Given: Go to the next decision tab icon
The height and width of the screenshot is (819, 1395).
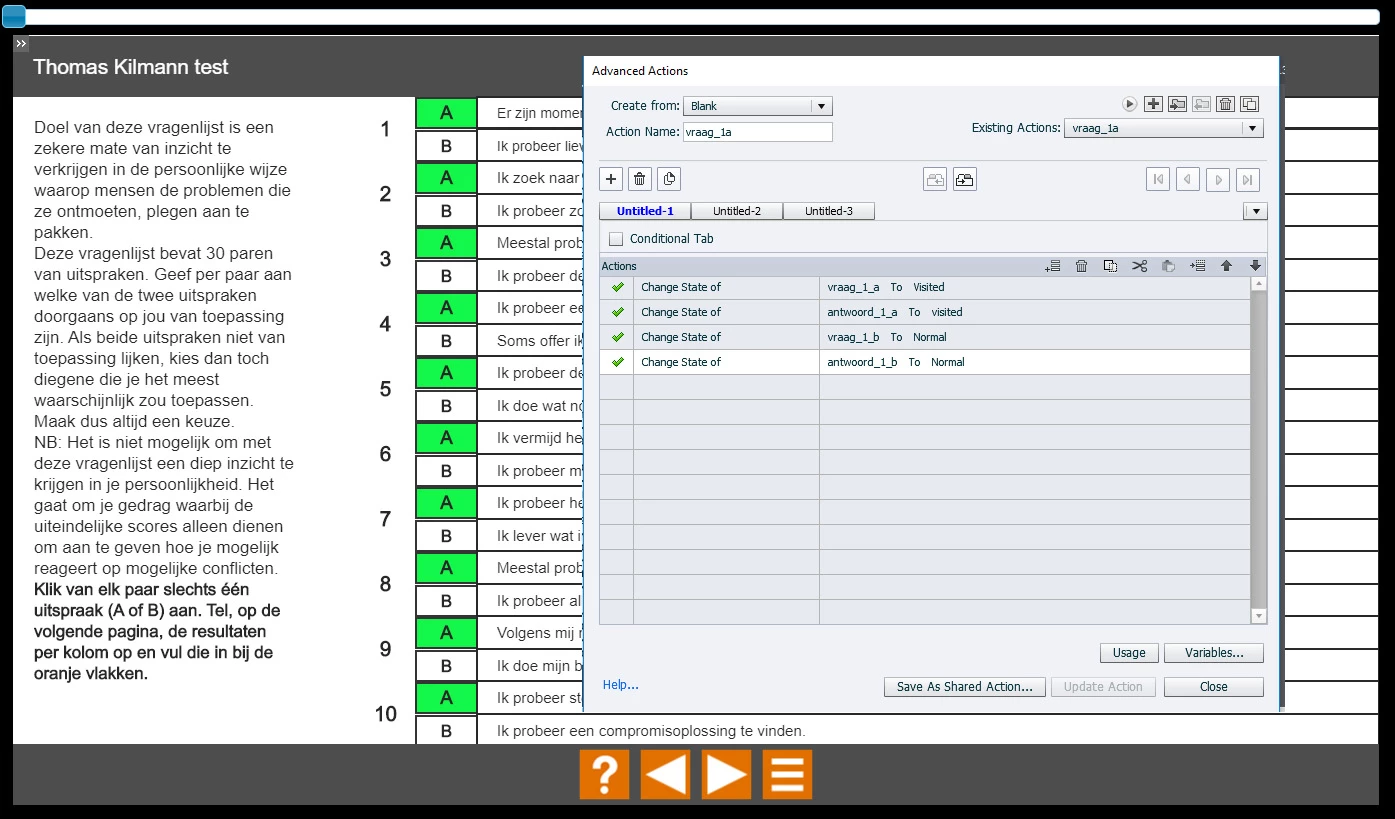Looking at the screenshot, I should [1218, 179].
